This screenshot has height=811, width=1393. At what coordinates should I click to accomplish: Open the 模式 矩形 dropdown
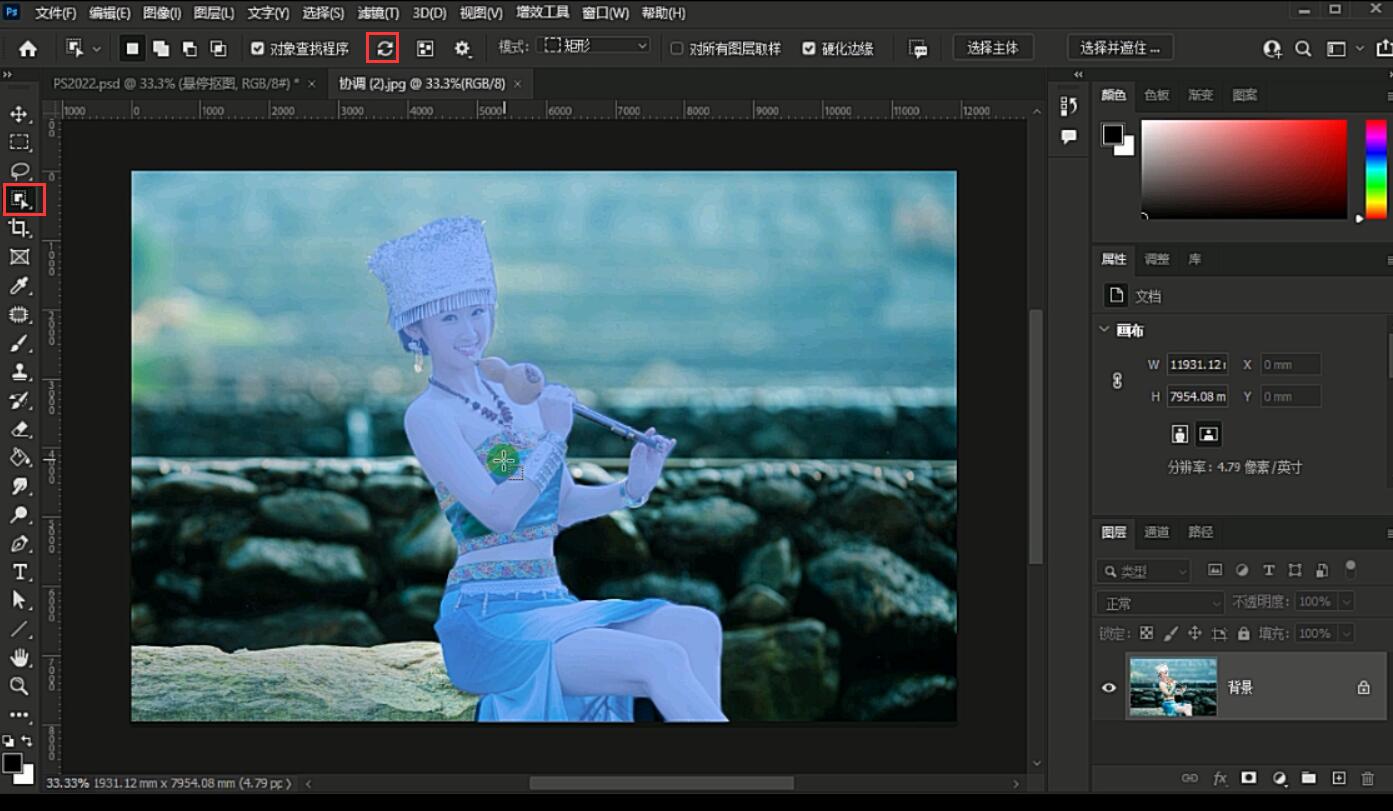[x=594, y=46]
